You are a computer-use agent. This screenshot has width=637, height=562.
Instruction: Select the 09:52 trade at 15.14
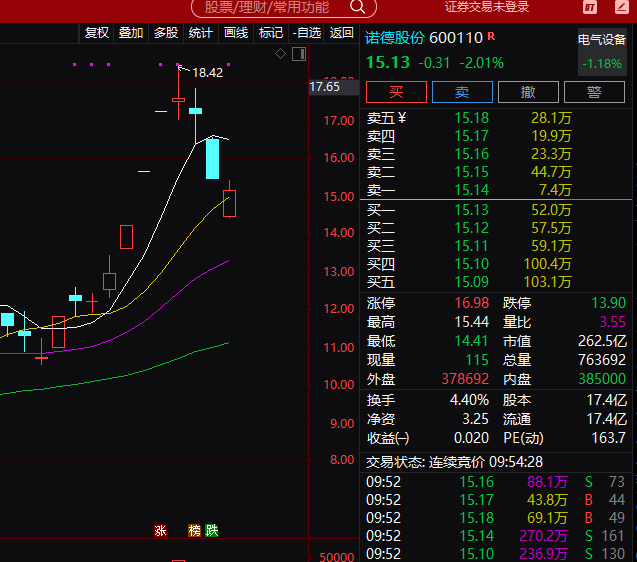click(x=495, y=536)
